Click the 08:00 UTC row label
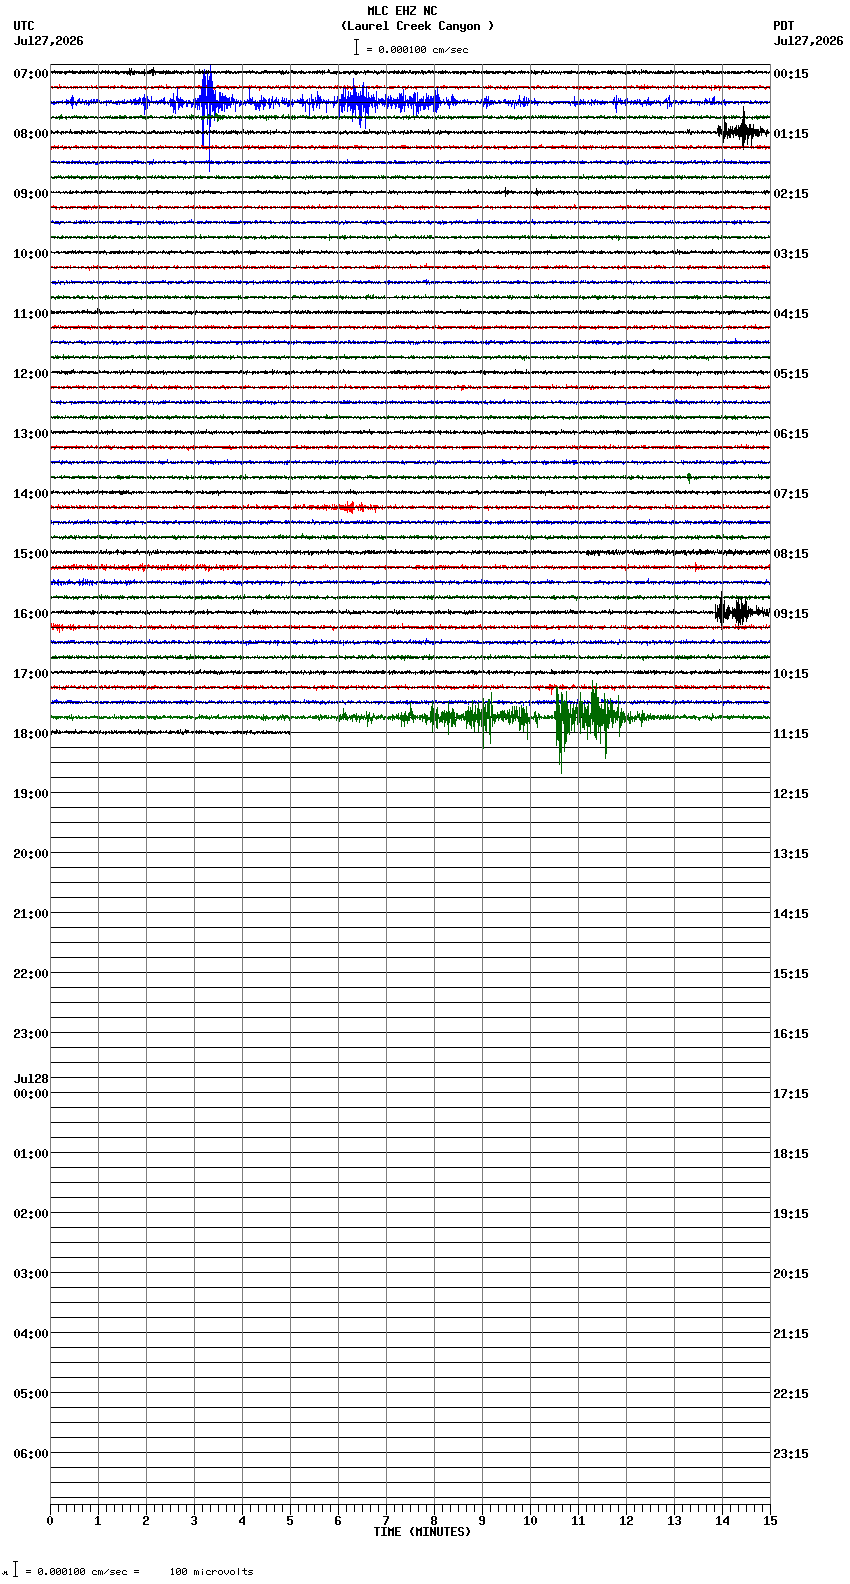850x1584 pixels. pyautogui.click(x=31, y=134)
